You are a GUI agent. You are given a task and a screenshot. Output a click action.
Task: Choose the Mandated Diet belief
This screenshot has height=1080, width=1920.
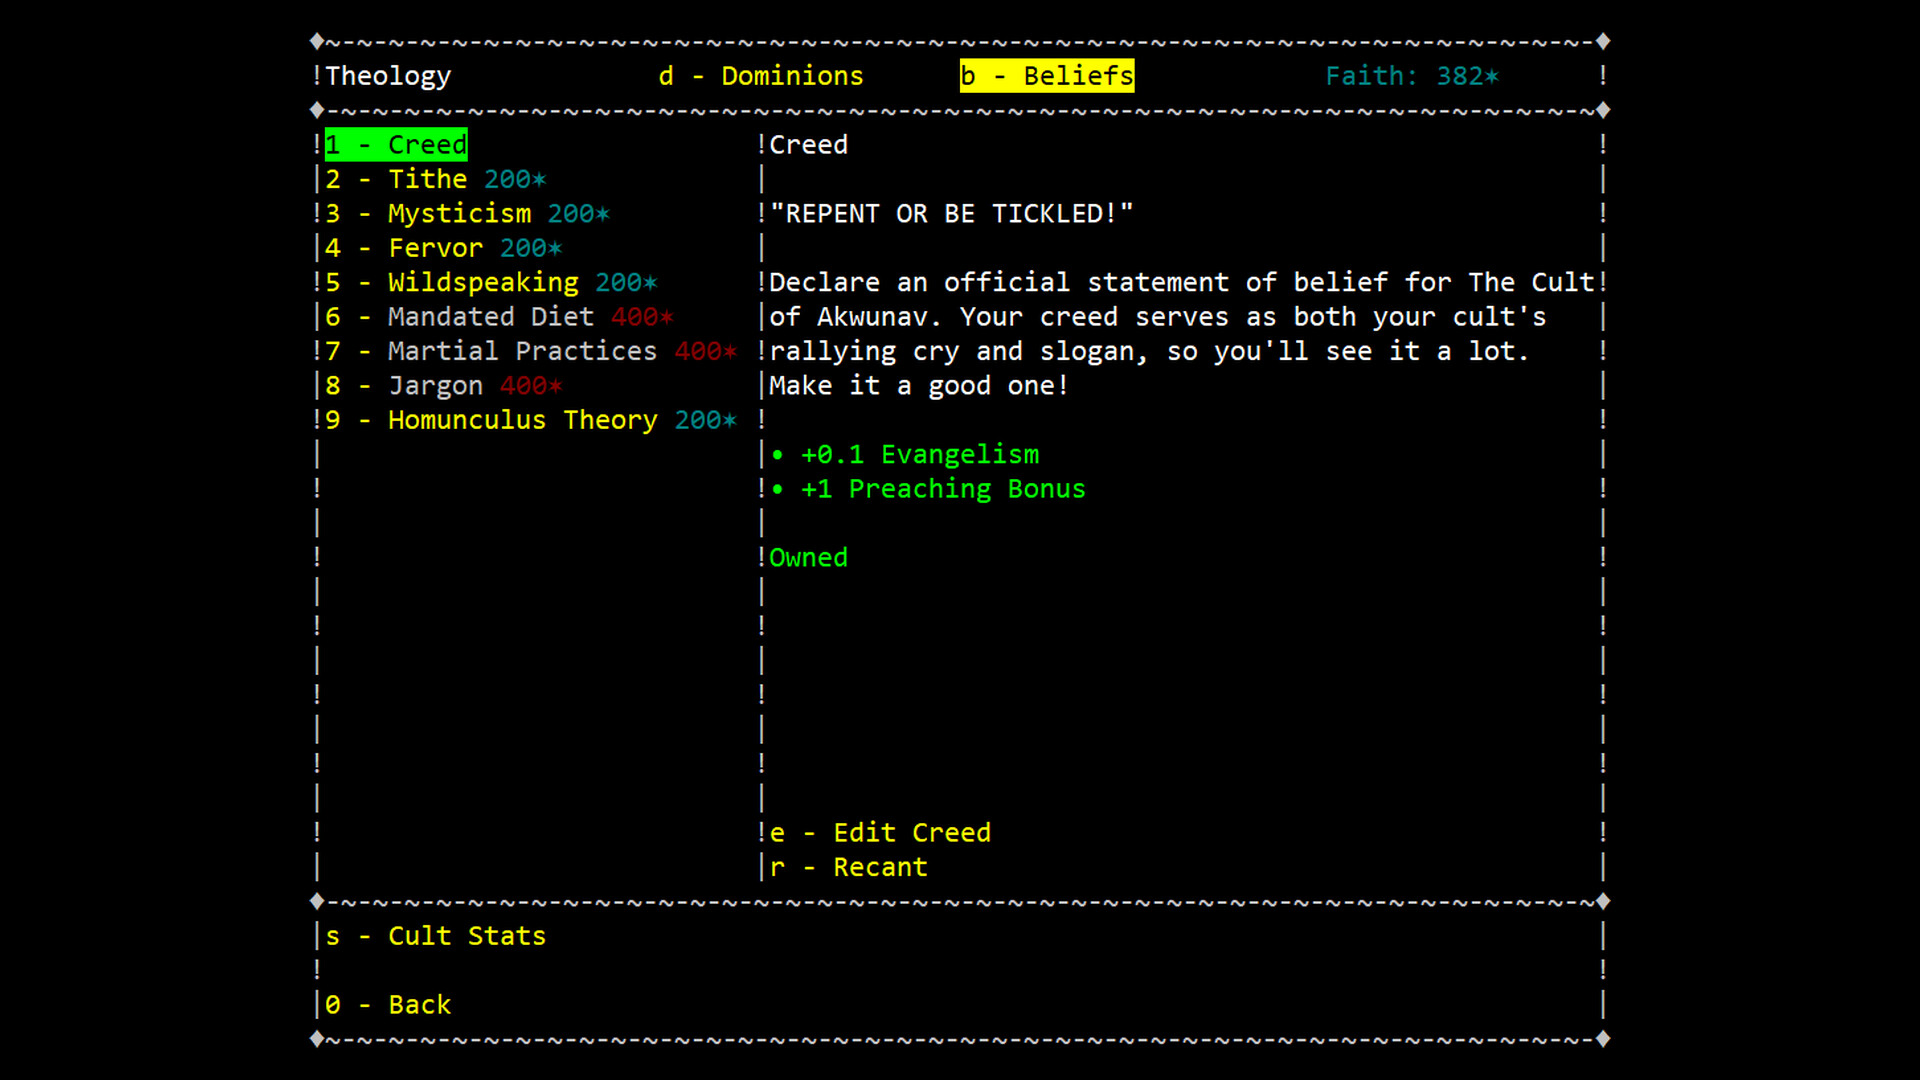[x=499, y=317]
